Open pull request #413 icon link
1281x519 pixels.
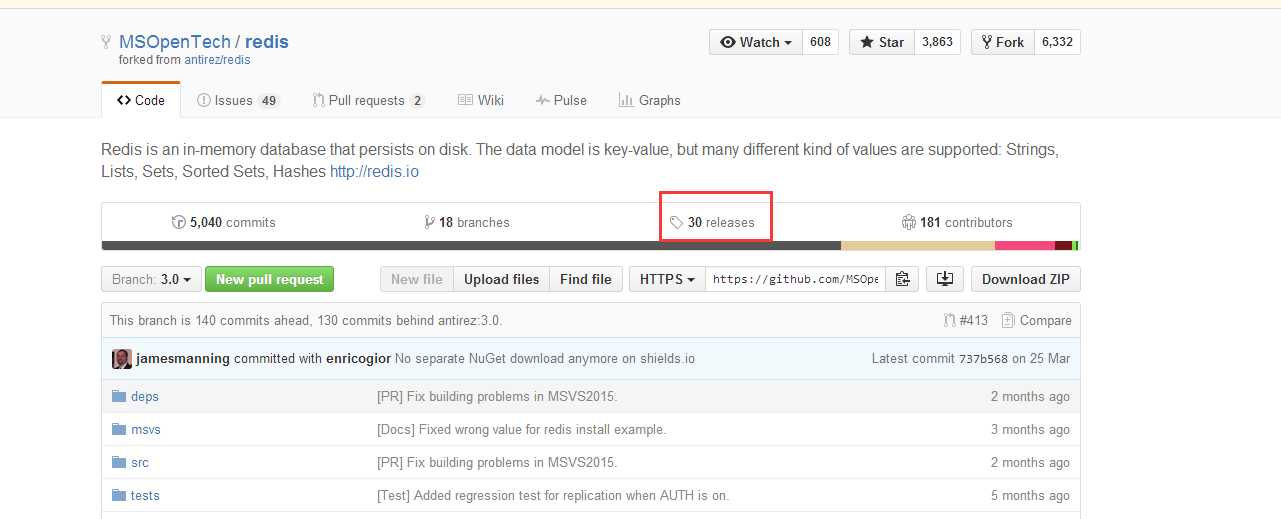click(965, 321)
